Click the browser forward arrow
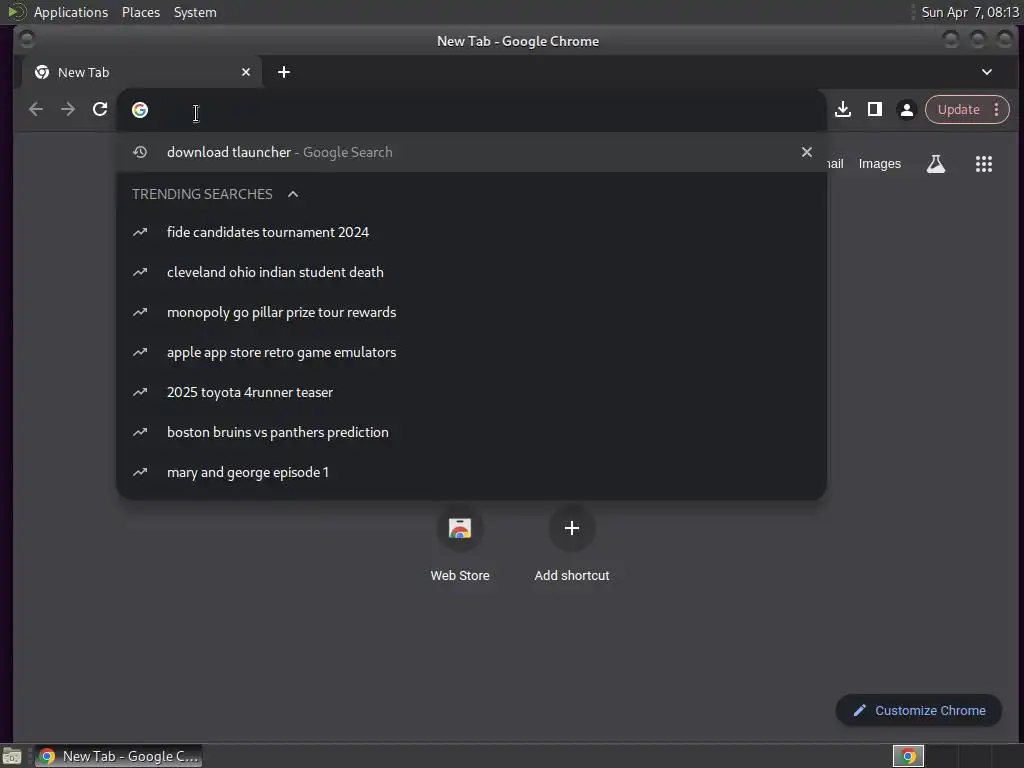 pos(68,109)
